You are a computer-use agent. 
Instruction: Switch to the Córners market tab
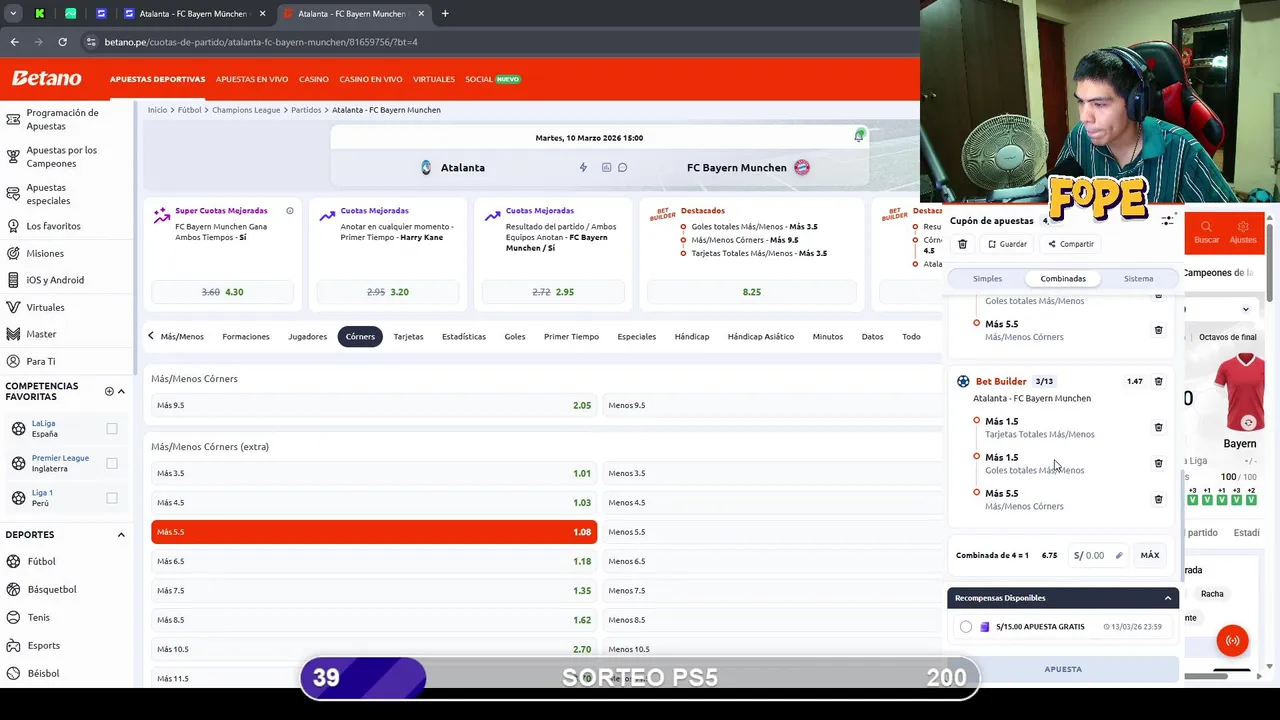360,337
